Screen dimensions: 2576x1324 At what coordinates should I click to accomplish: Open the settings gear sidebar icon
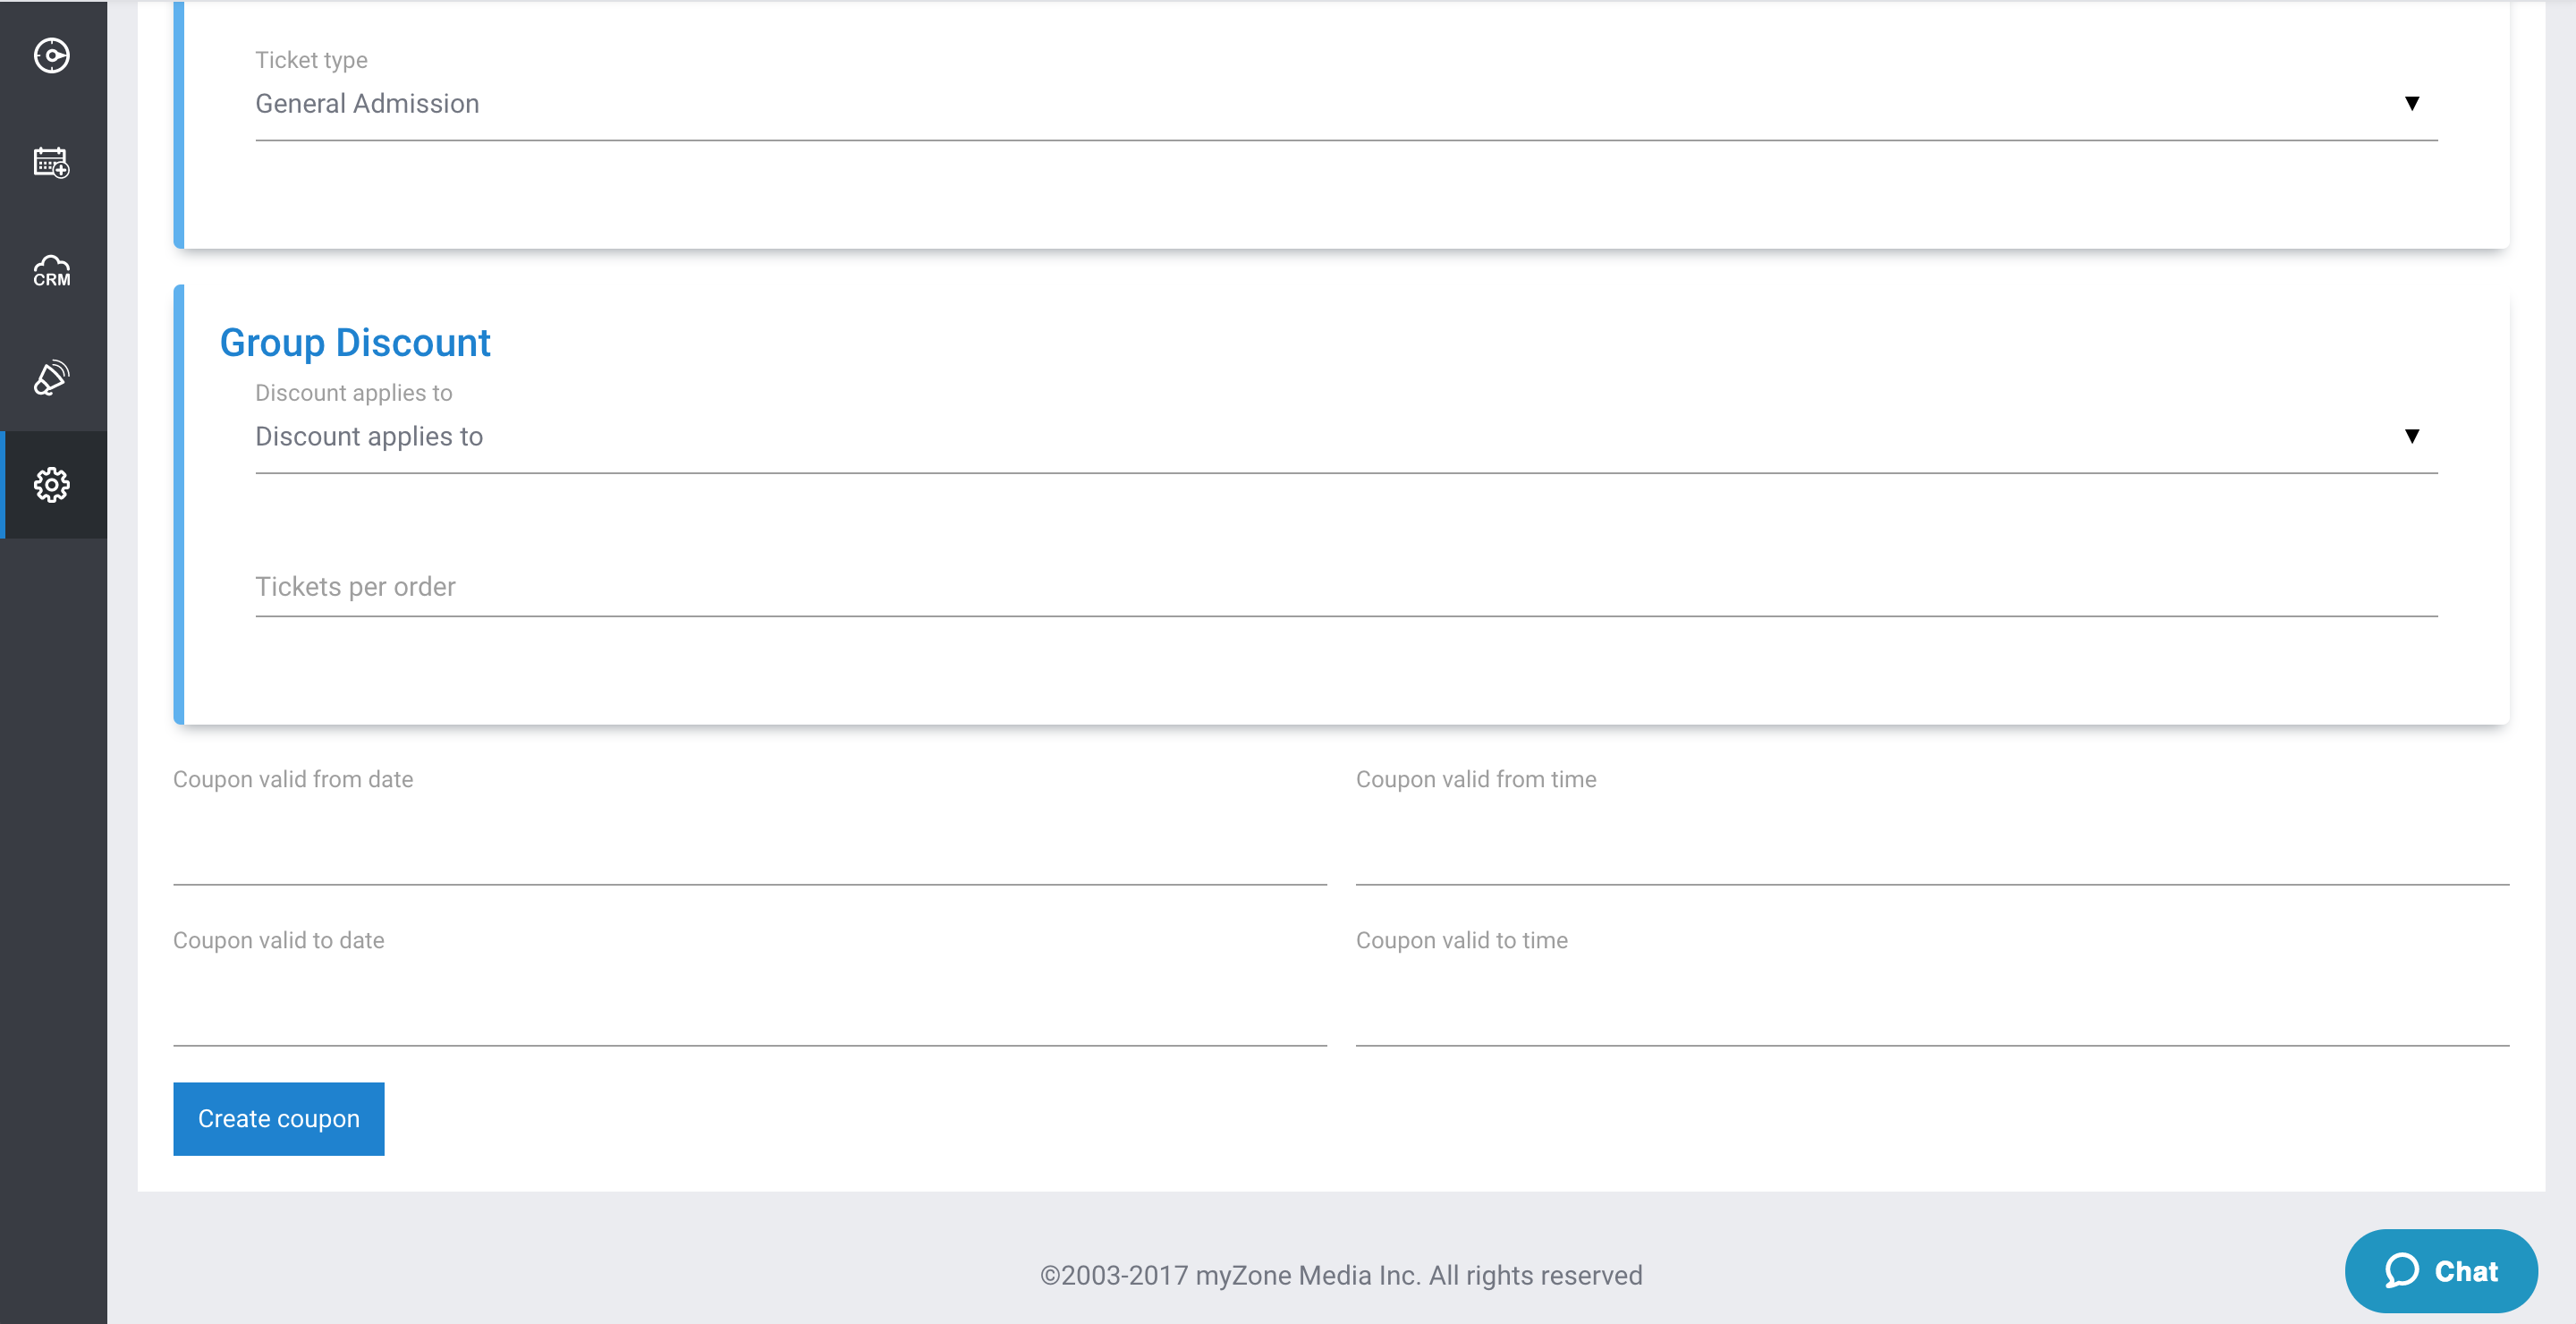click(x=52, y=485)
